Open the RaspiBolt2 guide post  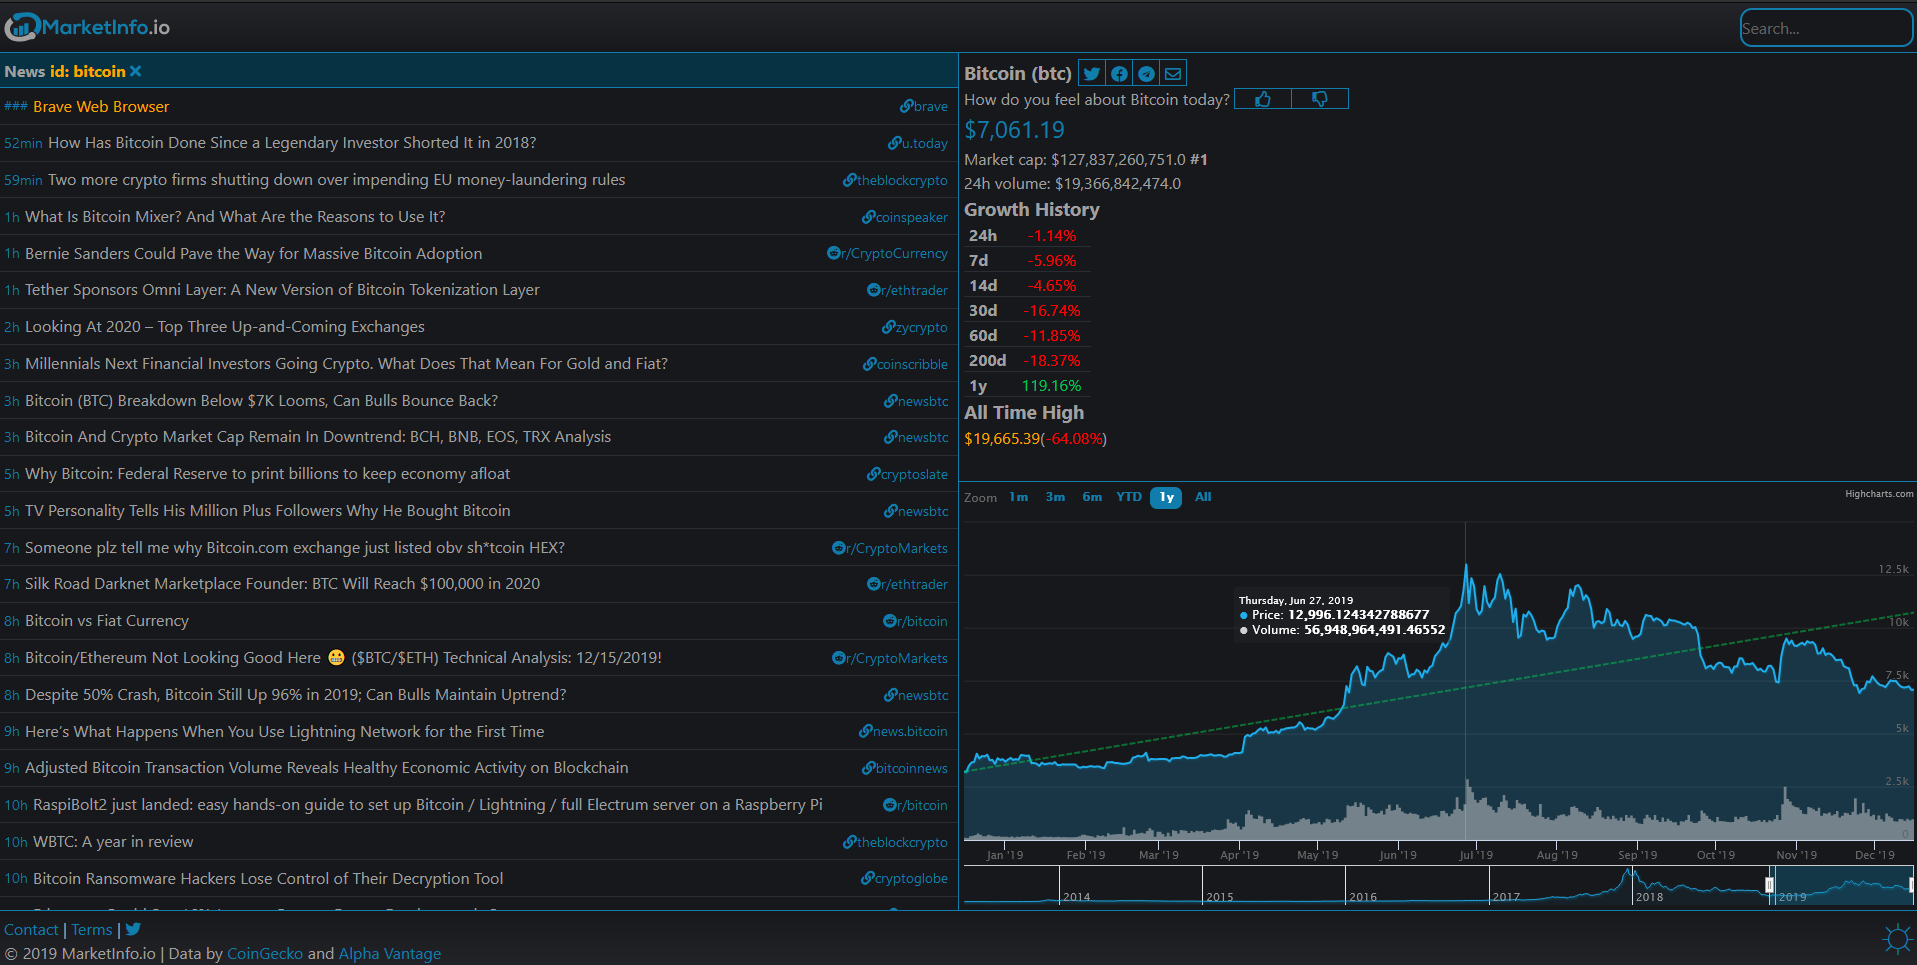point(428,805)
